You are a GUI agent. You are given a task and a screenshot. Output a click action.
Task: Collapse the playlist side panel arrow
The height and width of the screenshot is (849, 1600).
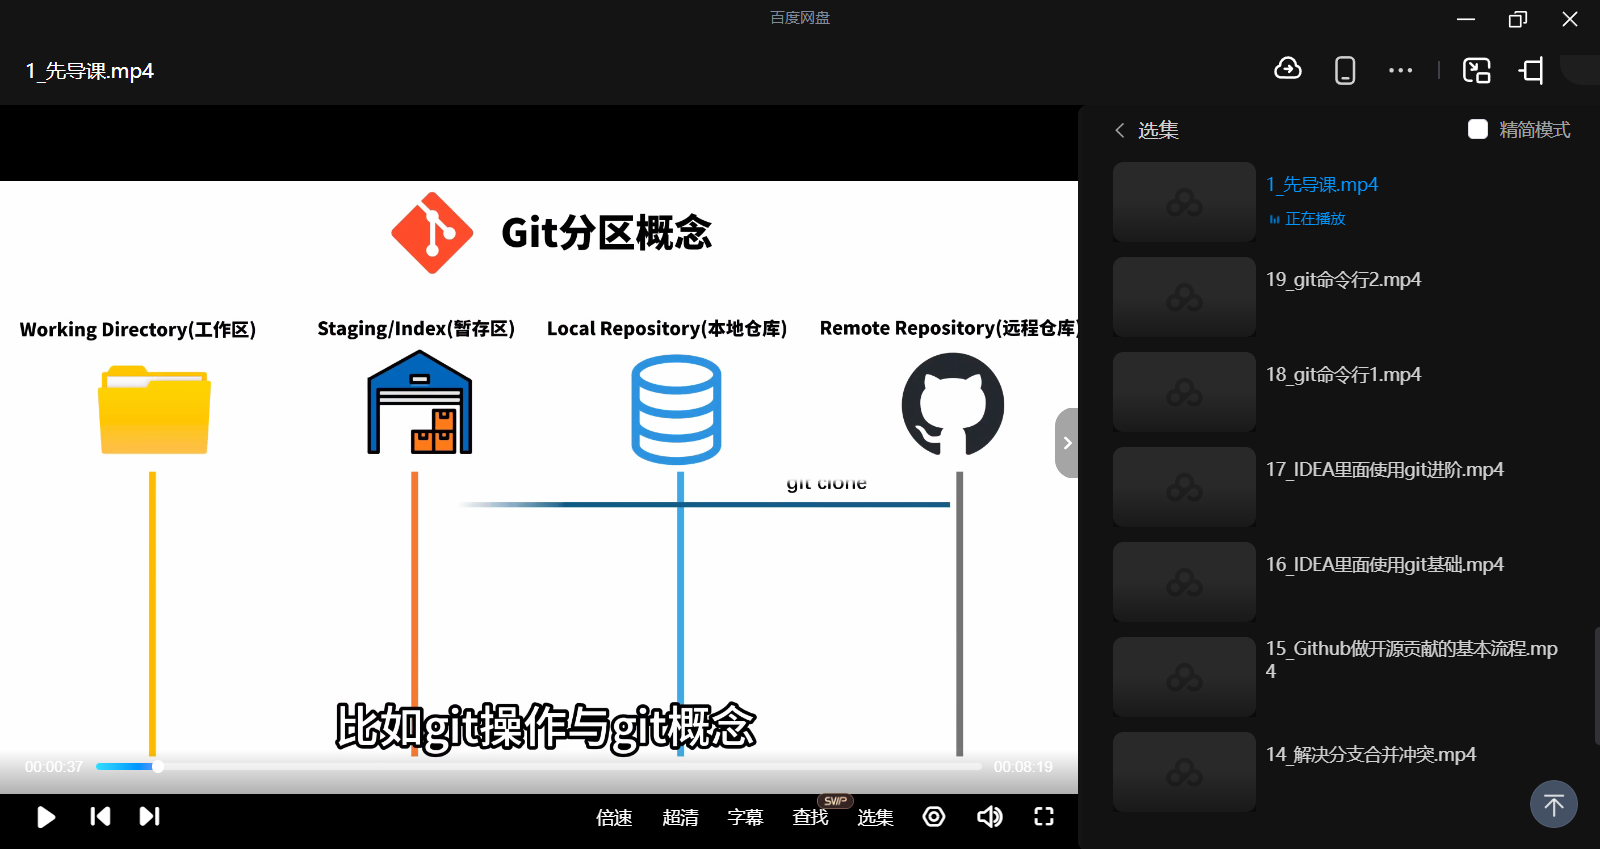click(1067, 443)
